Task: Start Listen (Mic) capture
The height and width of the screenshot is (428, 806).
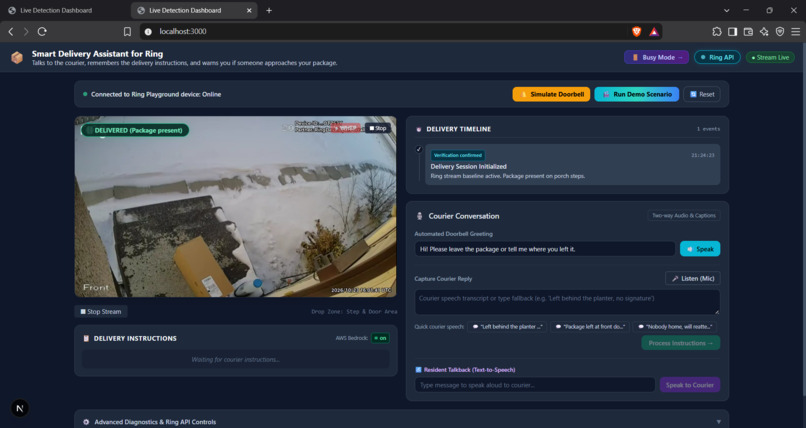Action: [692, 278]
